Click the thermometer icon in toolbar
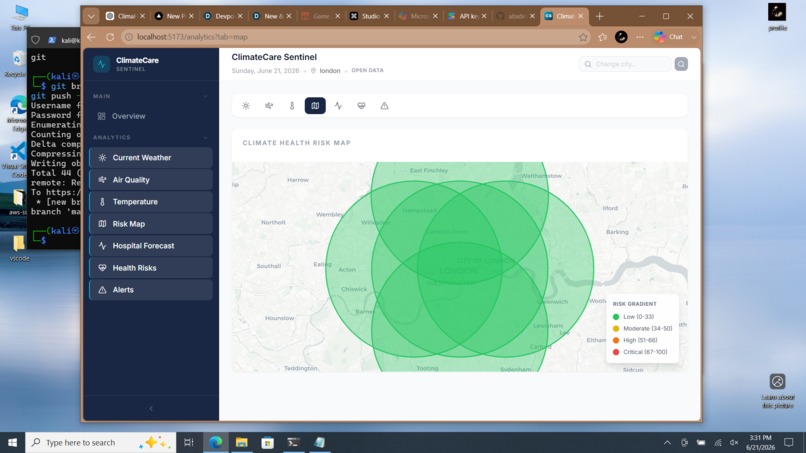The width and height of the screenshot is (806, 453). point(292,106)
